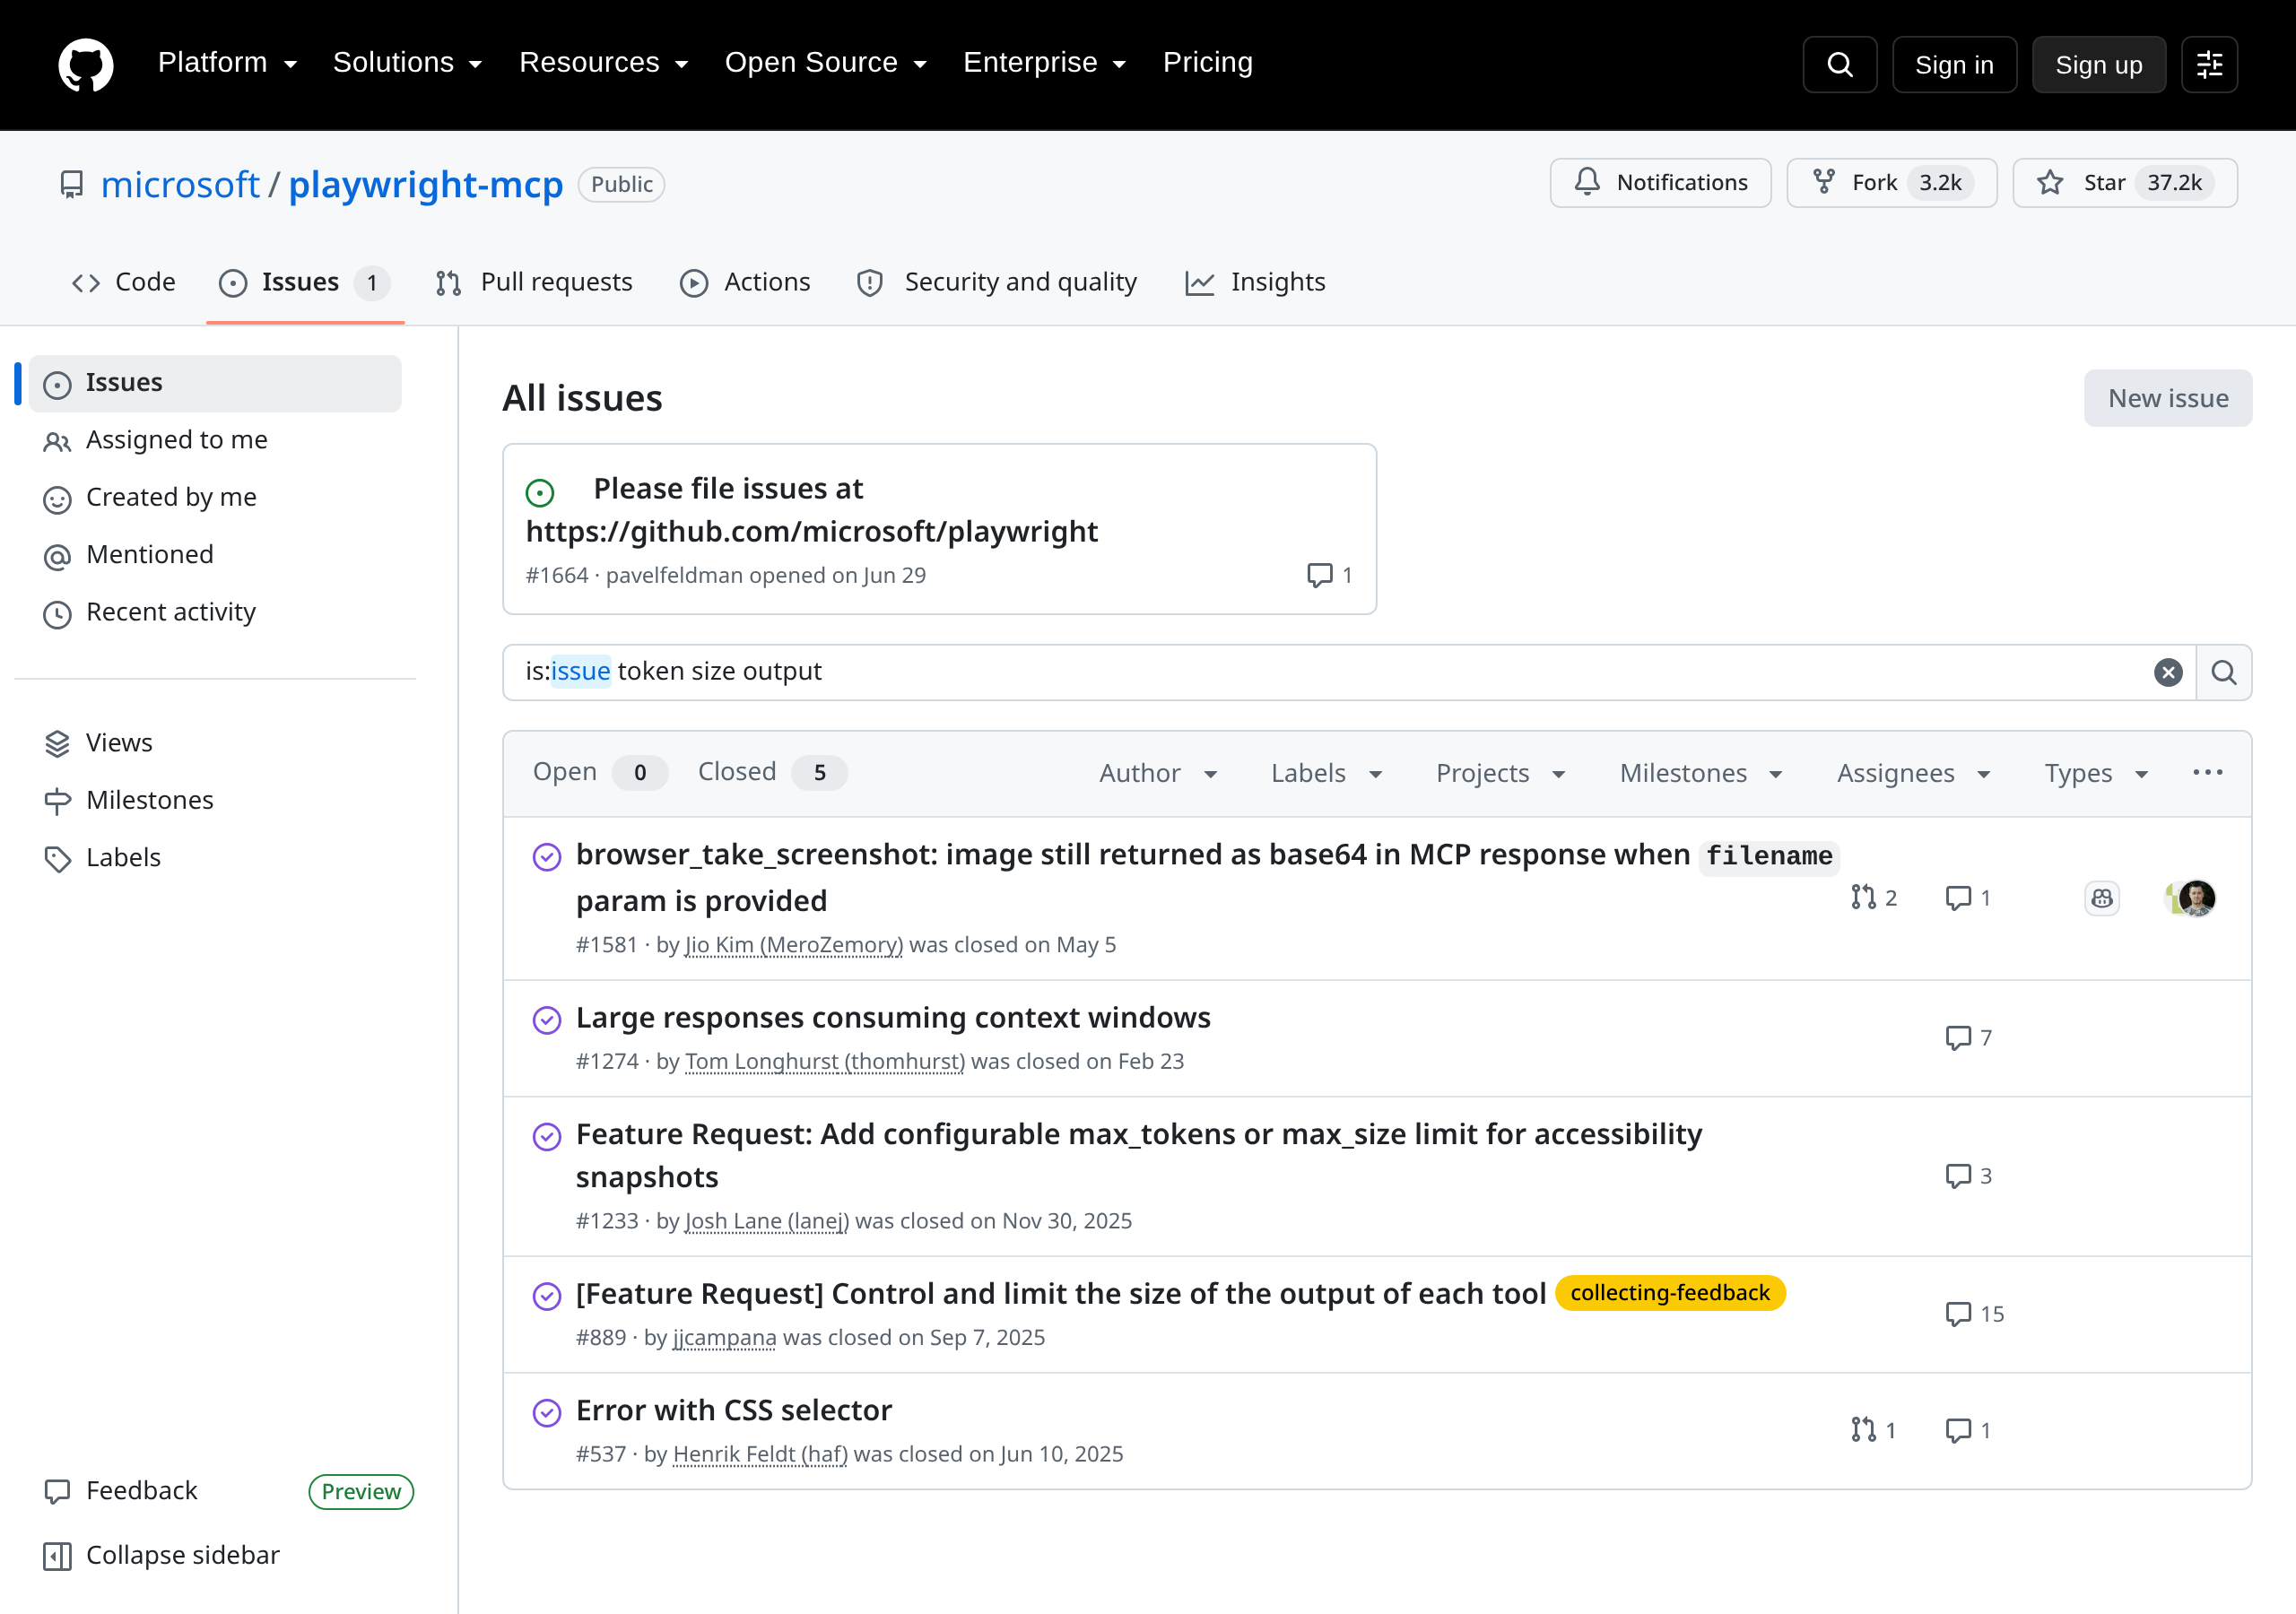Open GitHub home via the Octocat logo
The width and height of the screenshot is (2296, 1614).
(86, 65)
